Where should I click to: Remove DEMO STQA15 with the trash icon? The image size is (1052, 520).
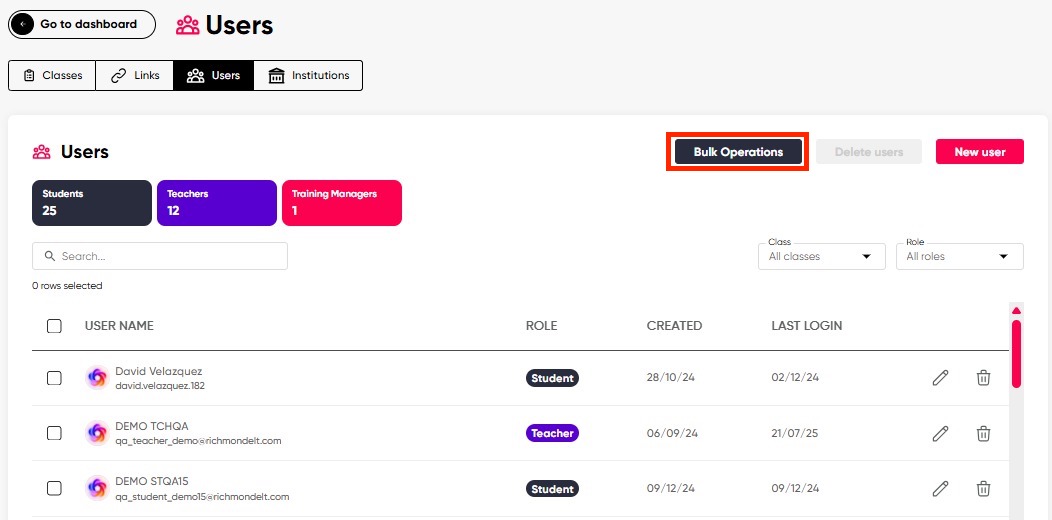pyautogui.click(x=983, y=489)
